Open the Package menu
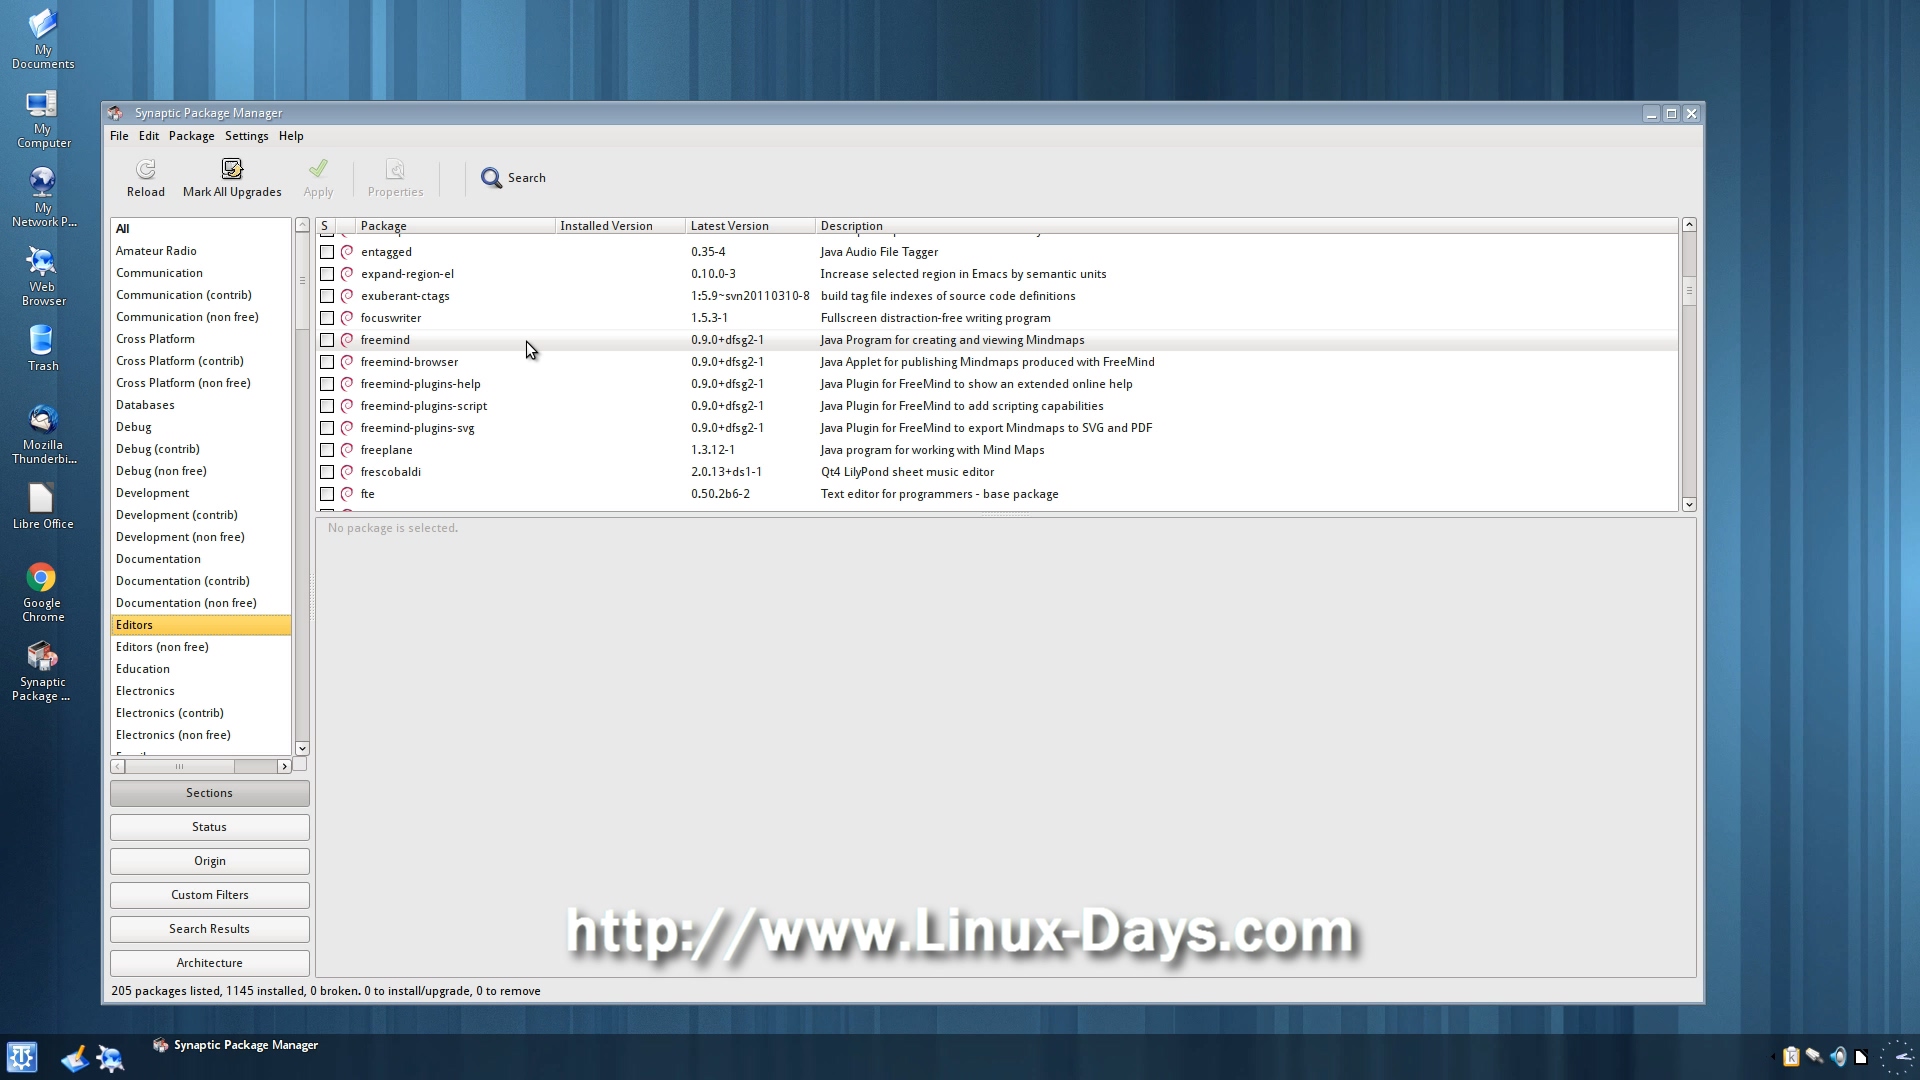The height and width of the screenshot is (1080, 1920). click(x=191, y=136)
